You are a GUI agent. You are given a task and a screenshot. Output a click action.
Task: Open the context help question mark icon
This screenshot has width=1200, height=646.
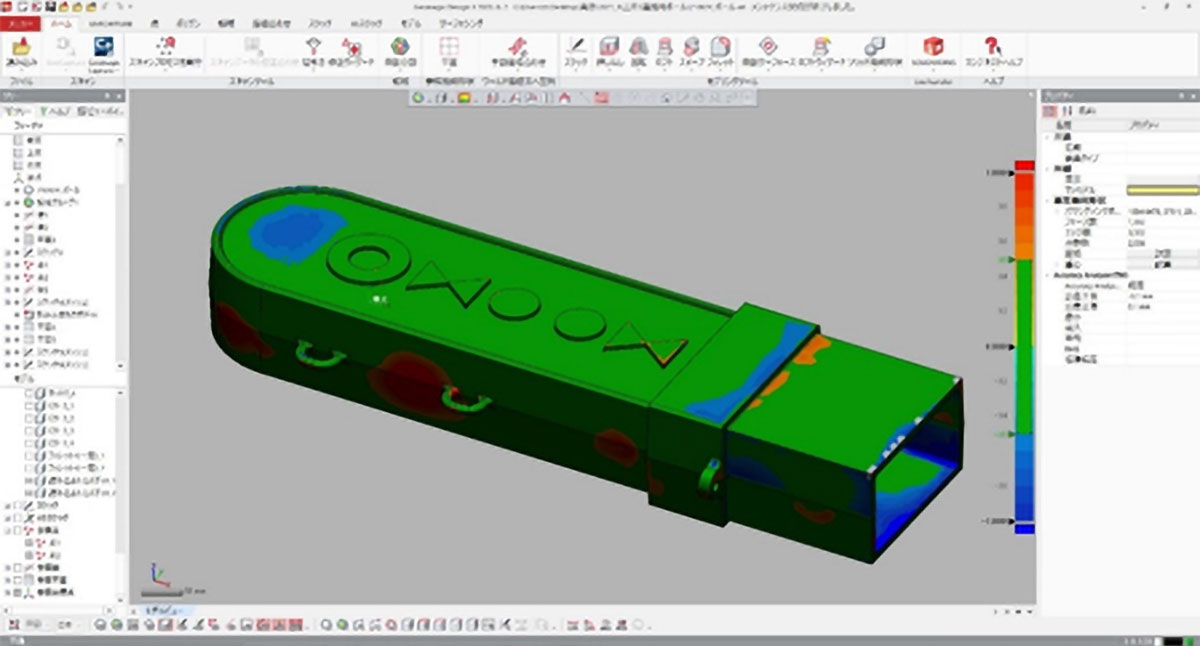992,47
